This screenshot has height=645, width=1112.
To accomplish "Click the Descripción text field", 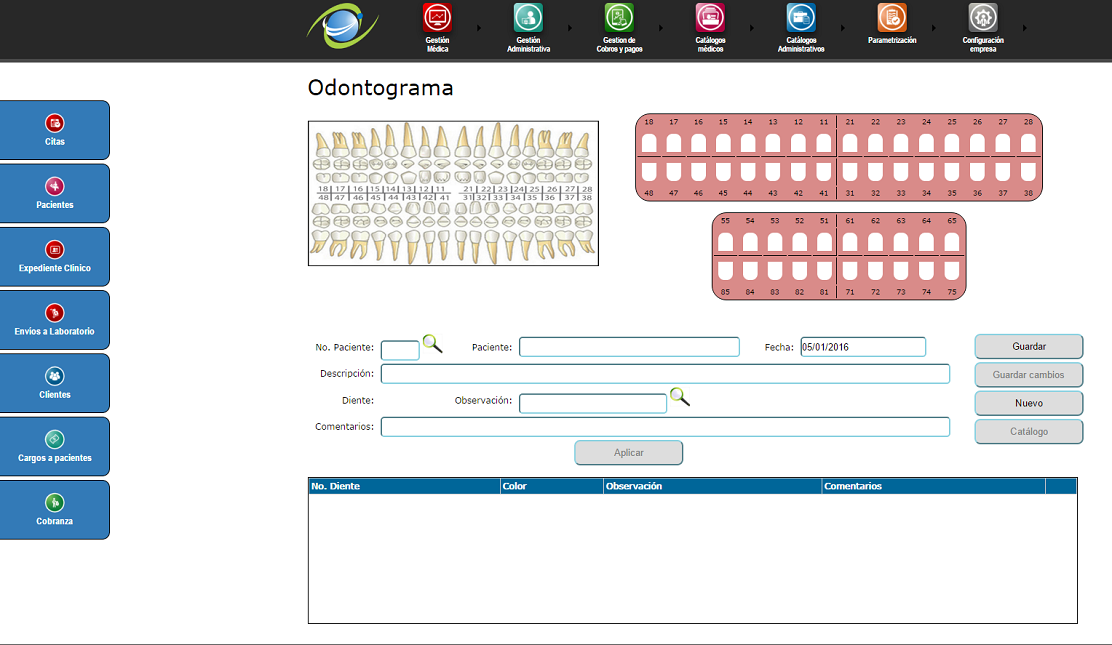I will click(x=665, y=374).
